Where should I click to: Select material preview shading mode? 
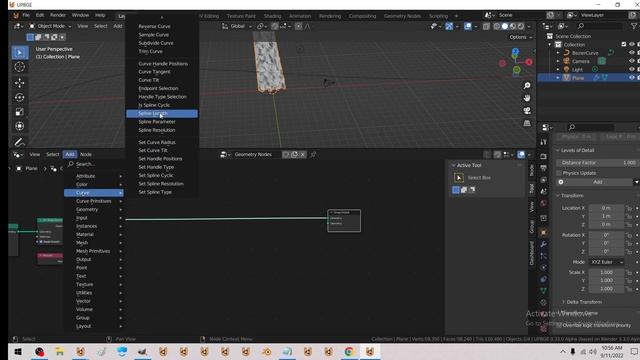(x=513, y=26)
